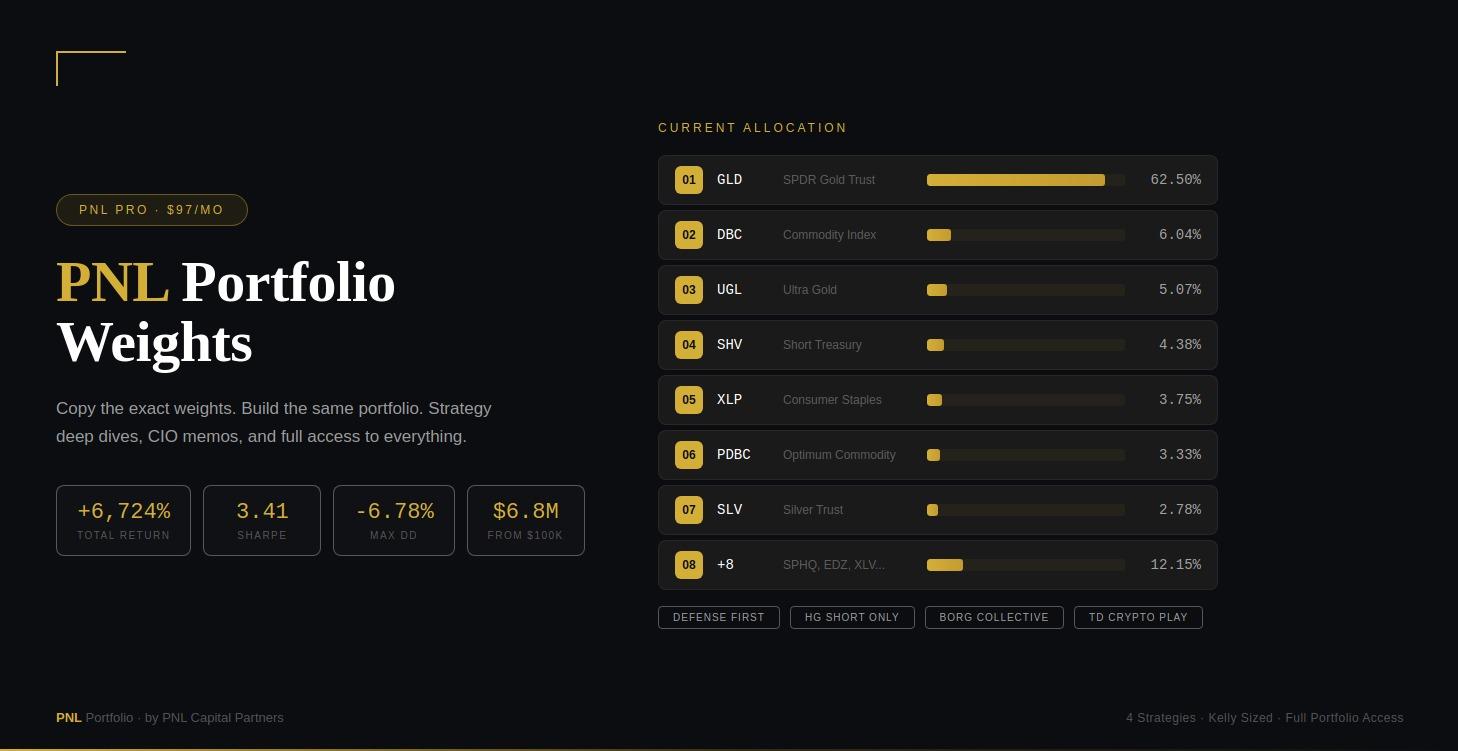1458x751 pixels.
Task: Select the GLD SPDR Gold Trust allocation row
Action: point(938,180)
